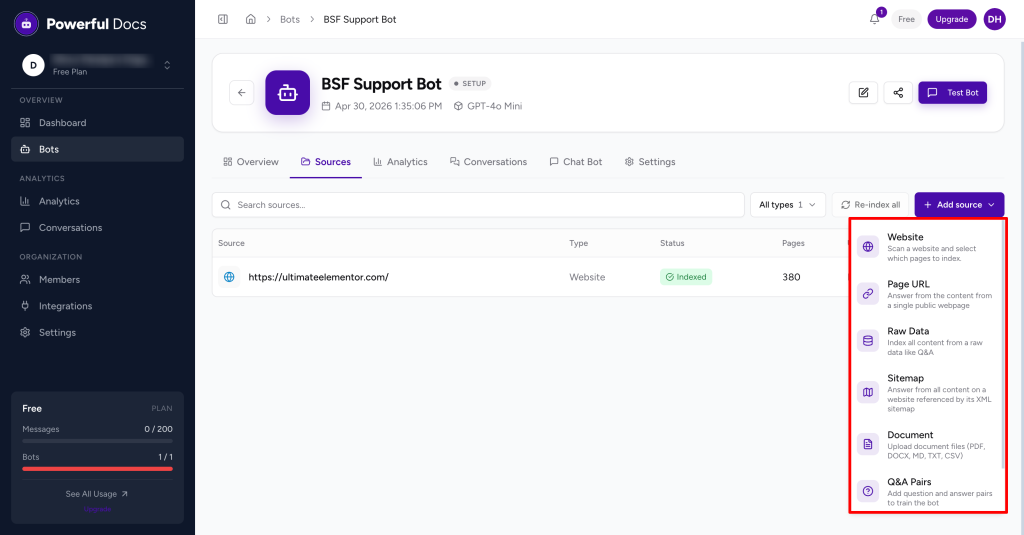Click the BSF Support Bot robot icon
The image size is (1024, 535).
pyautogui.click(x=287, y=93)
